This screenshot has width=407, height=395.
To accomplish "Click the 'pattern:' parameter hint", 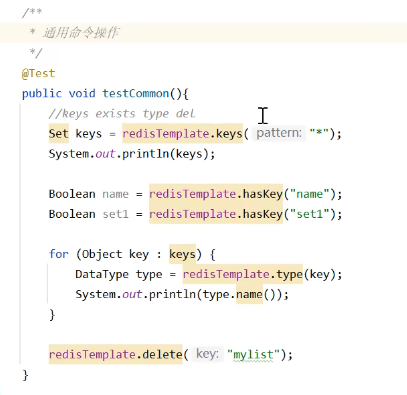I will point(279,133).
